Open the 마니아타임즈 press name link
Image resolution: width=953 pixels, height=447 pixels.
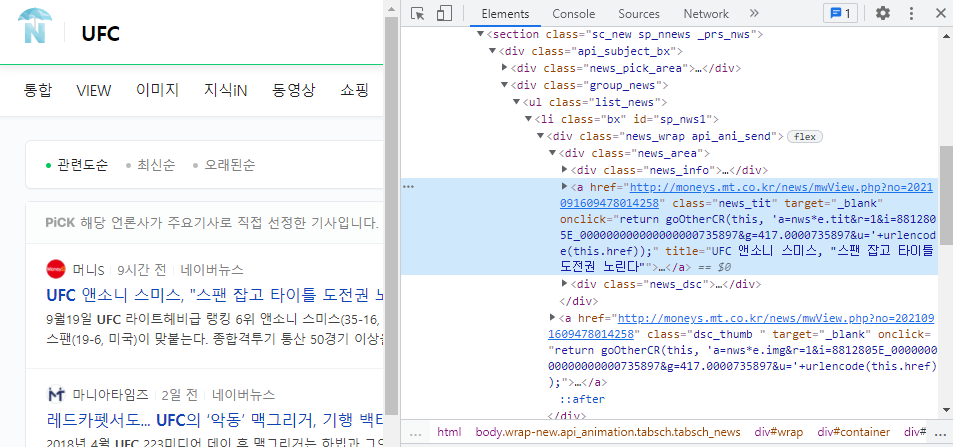tap(110, 395)
